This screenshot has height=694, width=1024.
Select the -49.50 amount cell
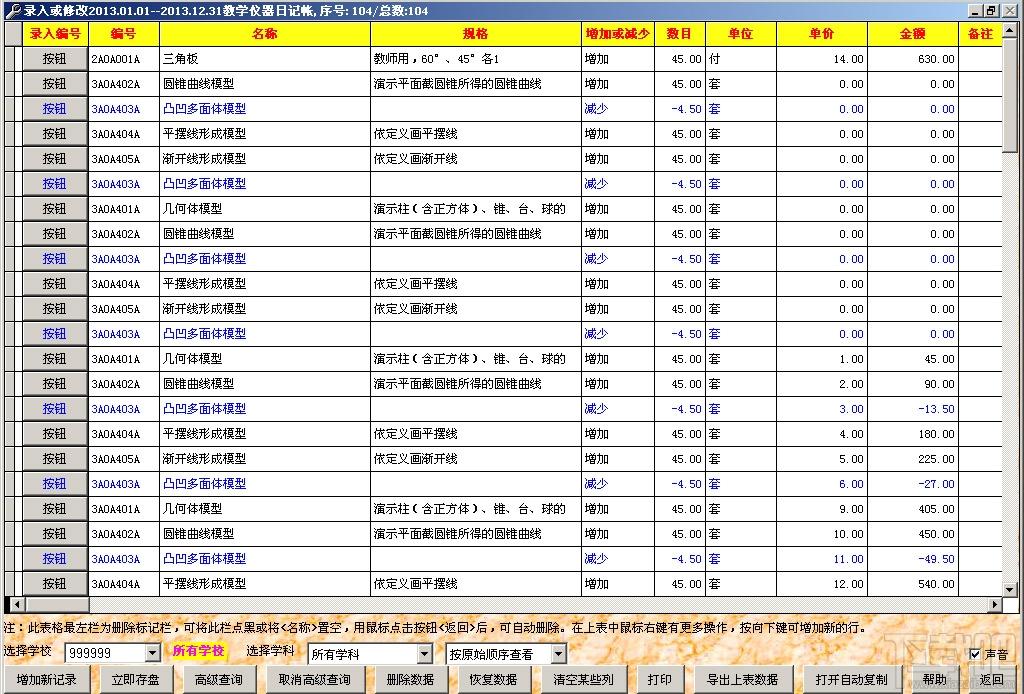[912, 559]
